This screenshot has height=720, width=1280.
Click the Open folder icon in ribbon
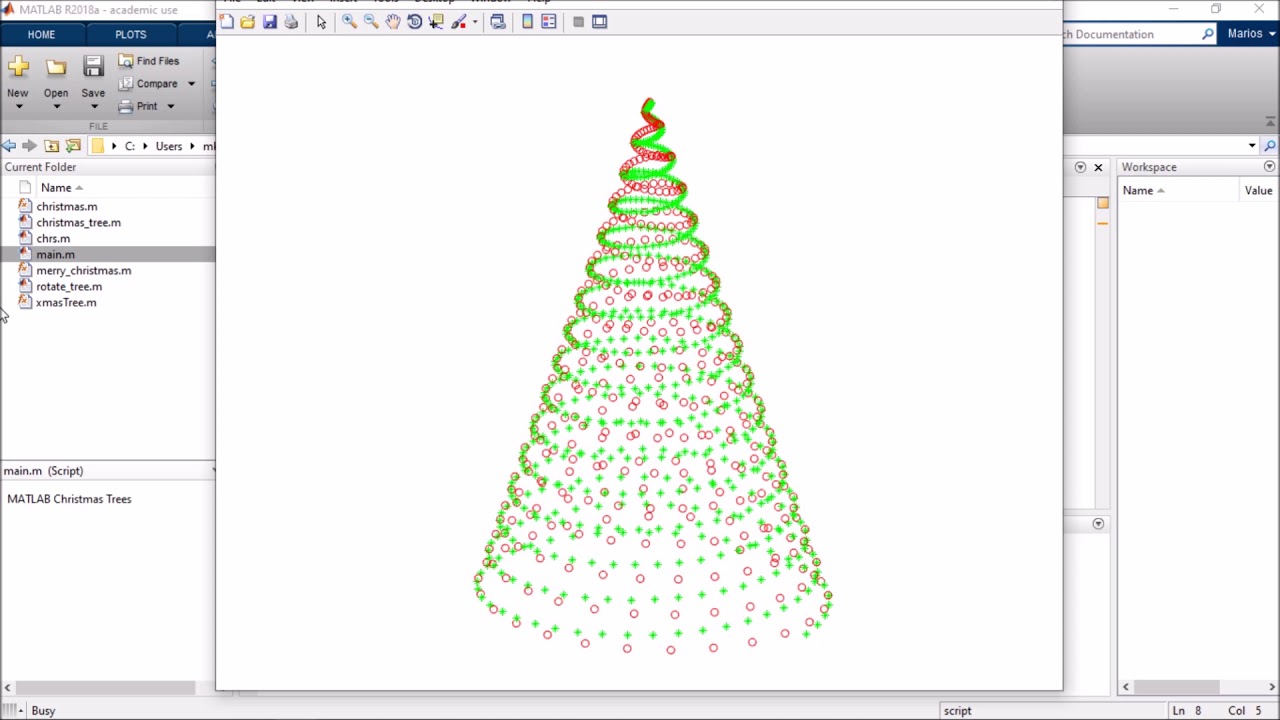click(x=56, y=67)
